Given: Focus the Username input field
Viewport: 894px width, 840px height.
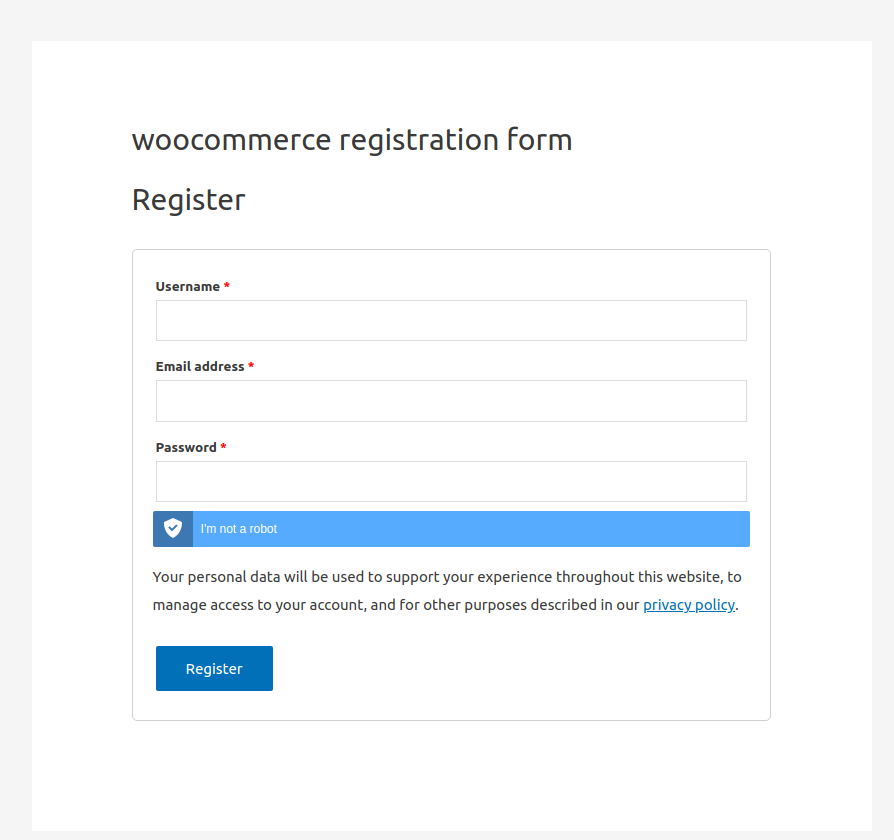Looking at the screenshot, I should 451,320.
